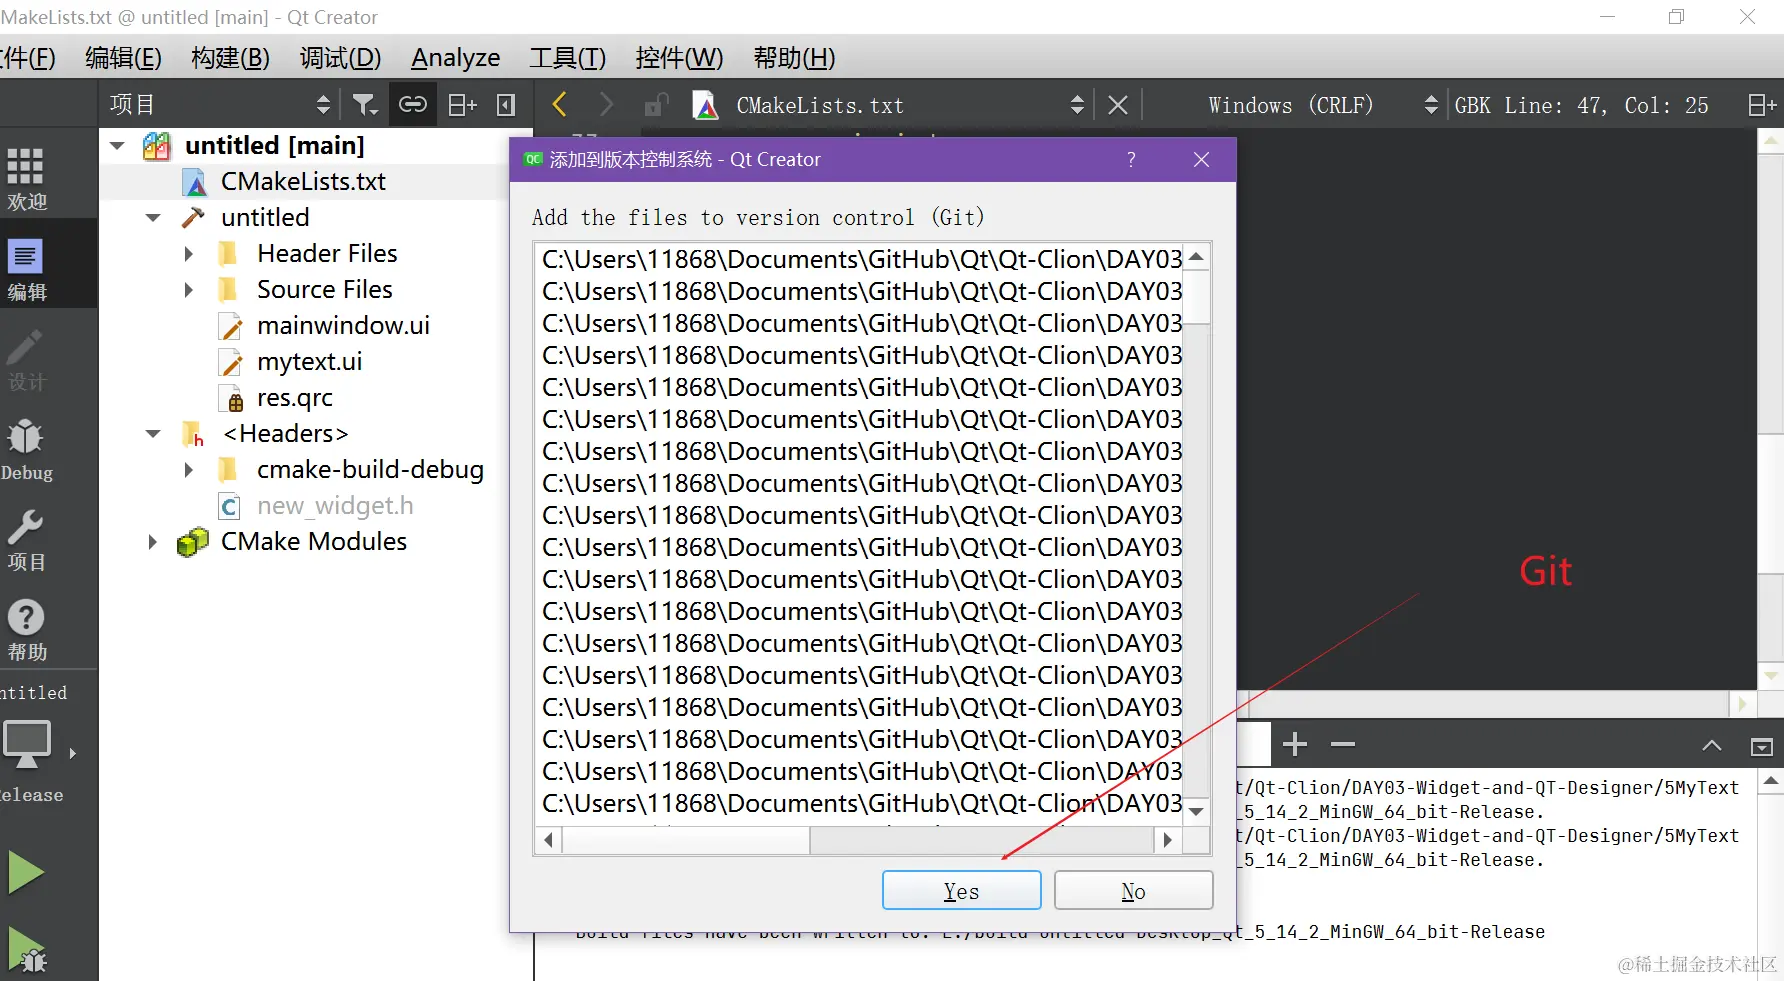Image resolution: width=1784 pixels, height=981 pixels.
Task: Switch to the Debug mode
Action: coord(27,450)
